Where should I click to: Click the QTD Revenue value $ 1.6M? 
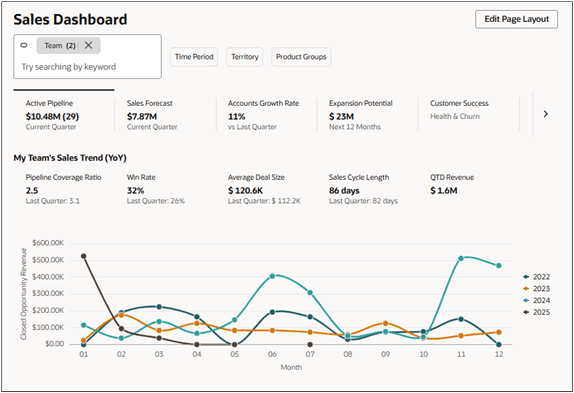[x=444, y=191]
